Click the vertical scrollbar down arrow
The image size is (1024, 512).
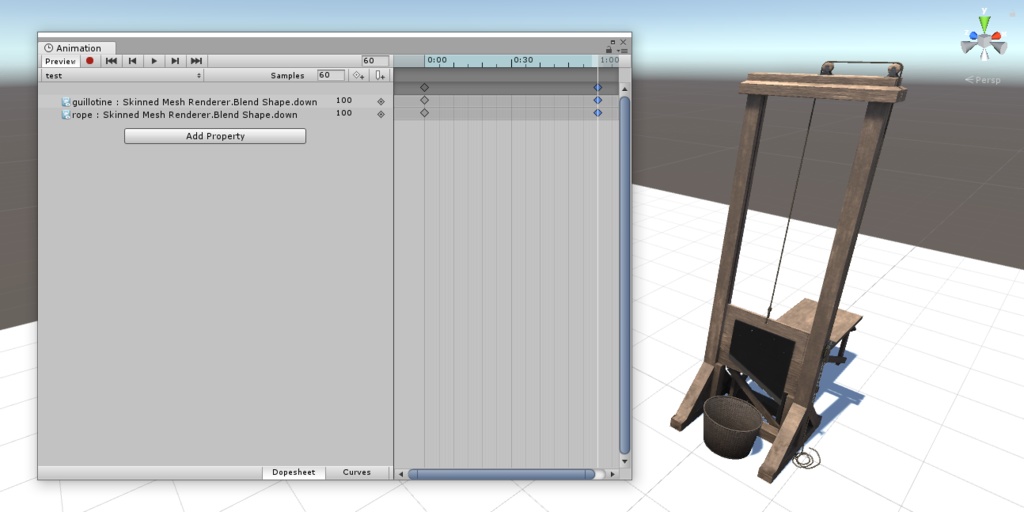[625, 461]
